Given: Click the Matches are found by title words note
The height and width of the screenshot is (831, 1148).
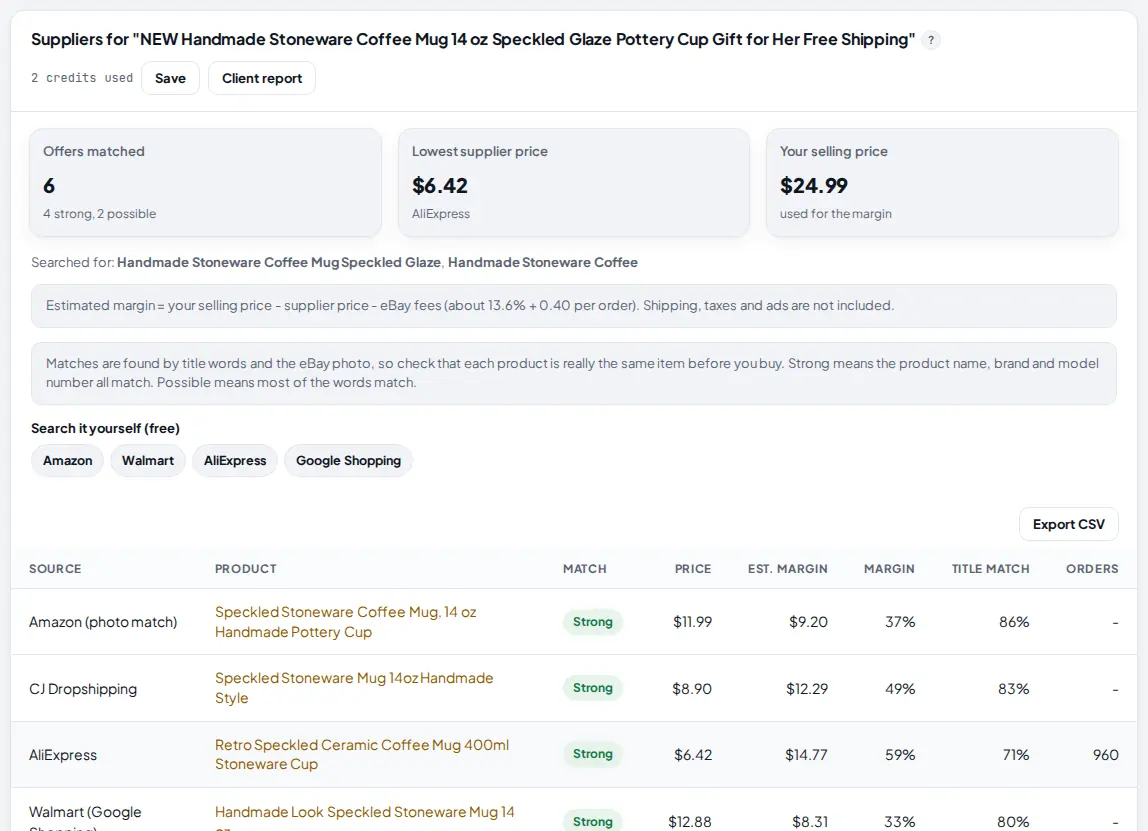Looking at the screenshot, I should [573, 373].
